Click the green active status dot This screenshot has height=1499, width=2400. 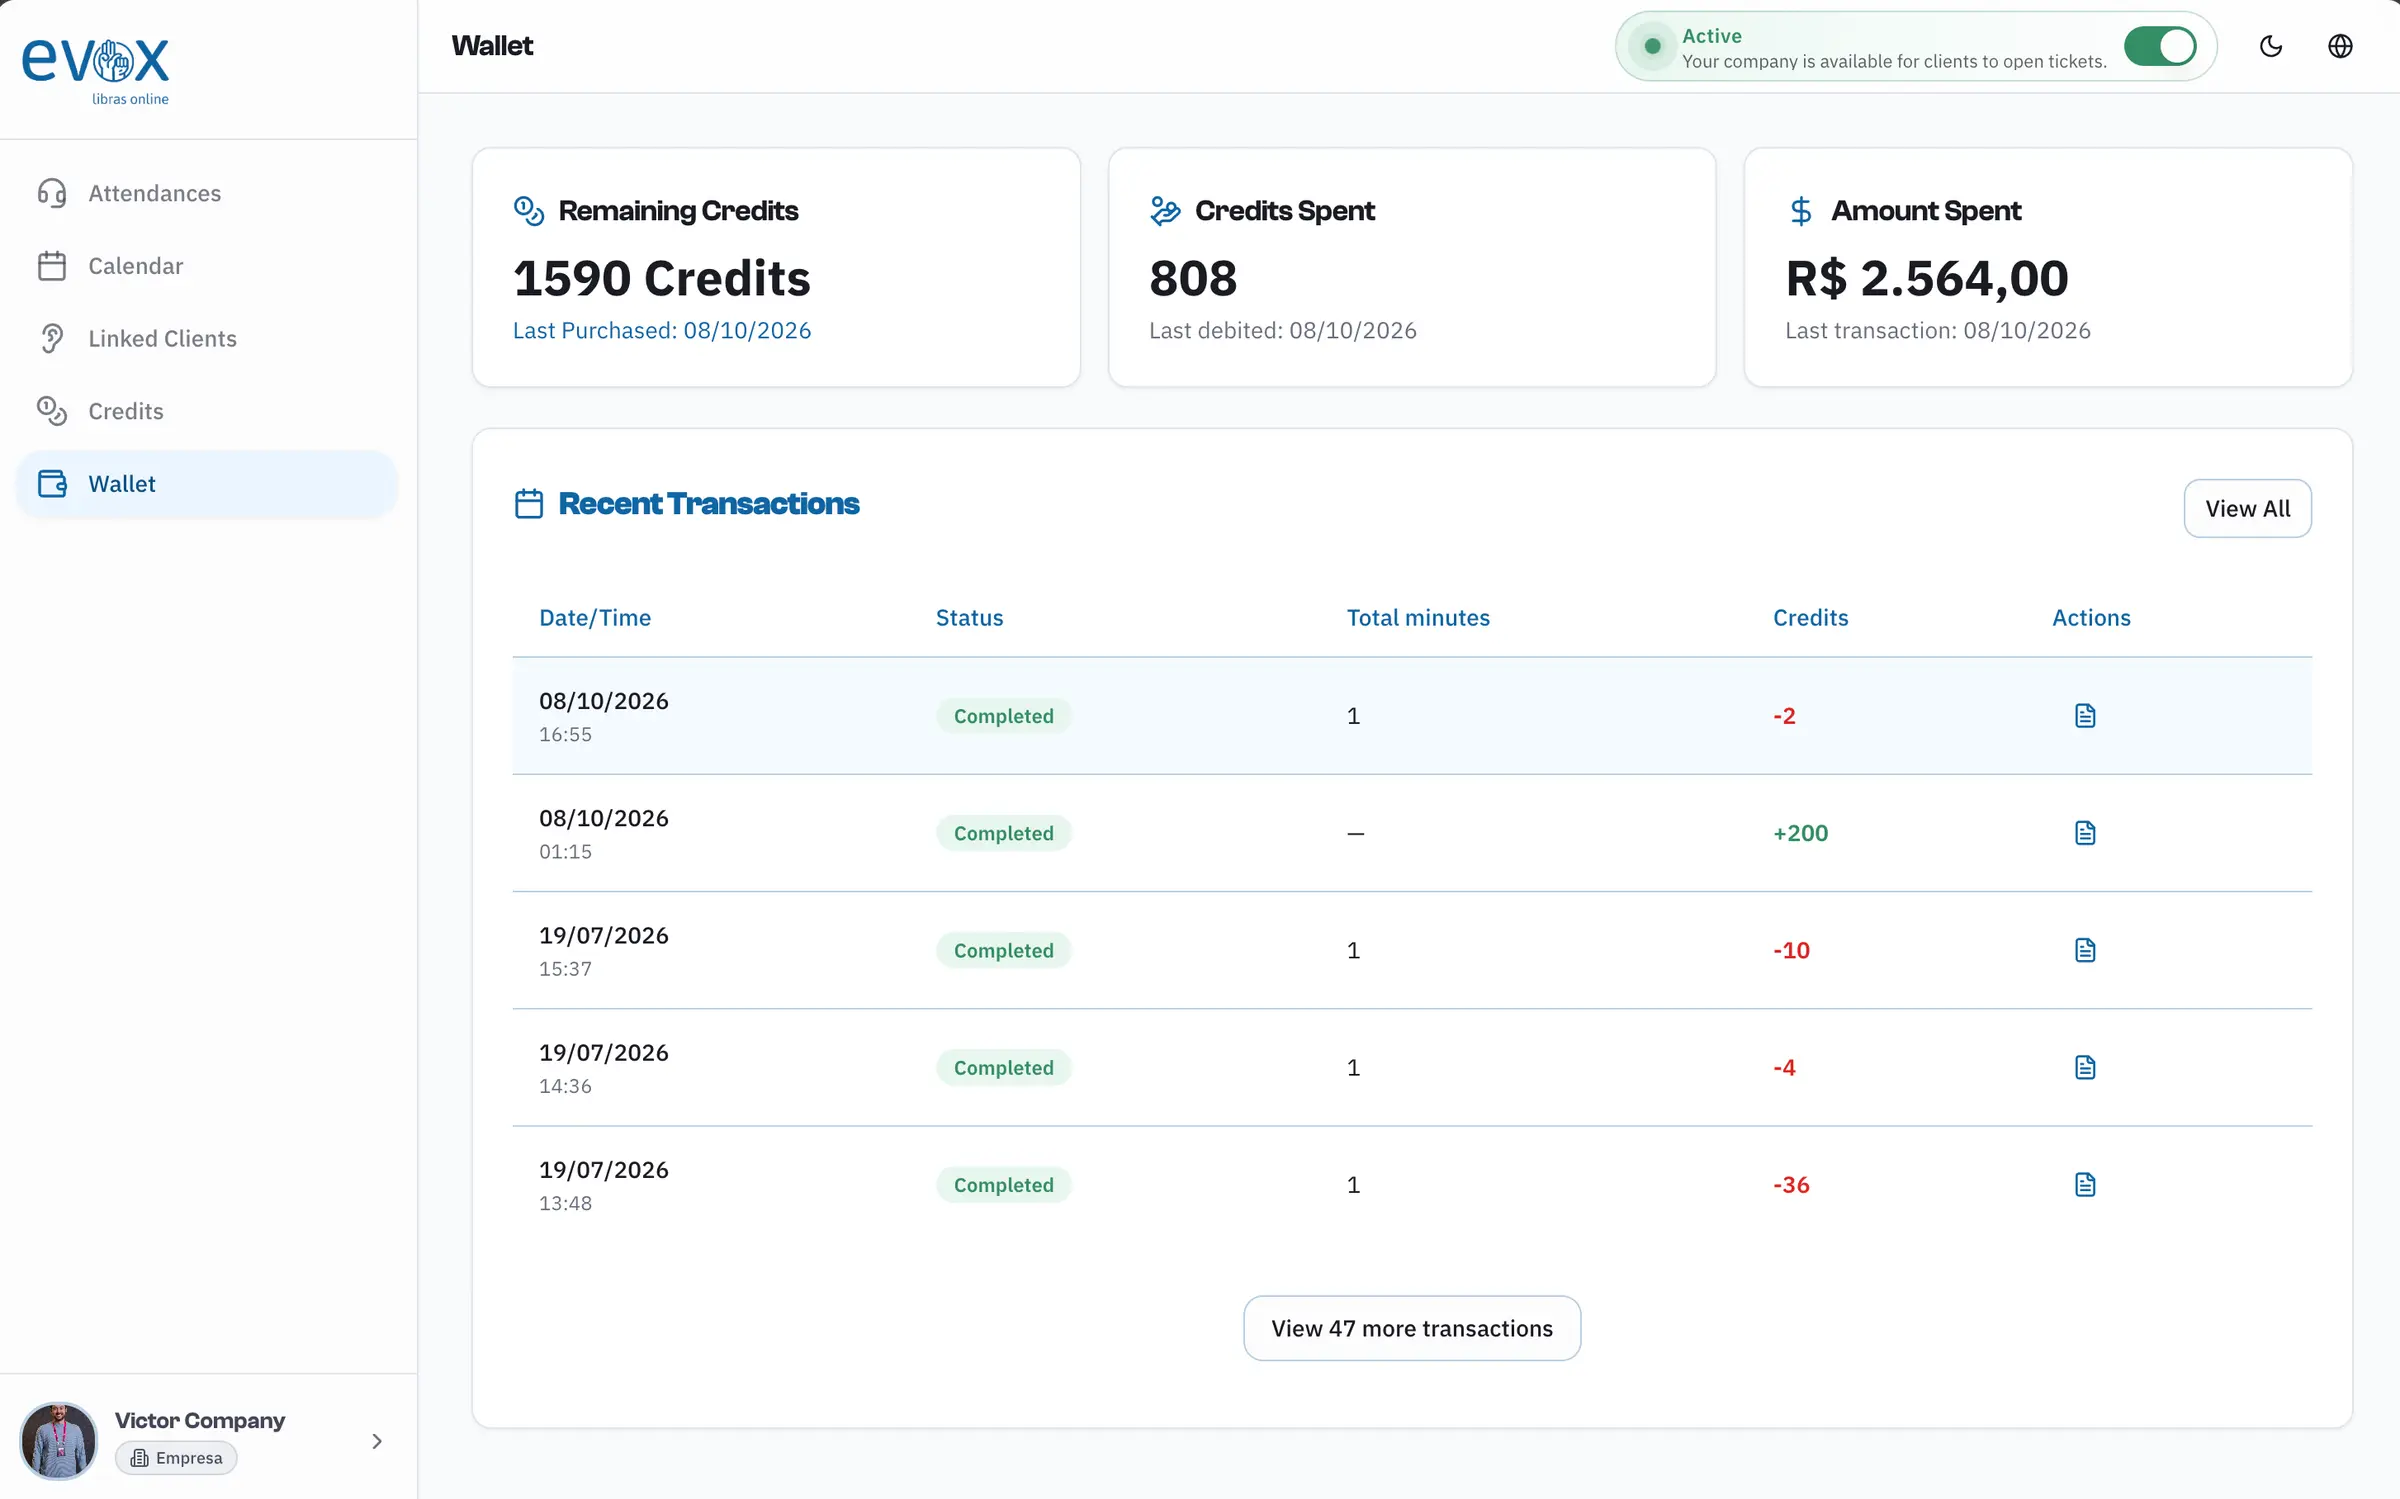pyautogui.click(x=1652, y=46)
